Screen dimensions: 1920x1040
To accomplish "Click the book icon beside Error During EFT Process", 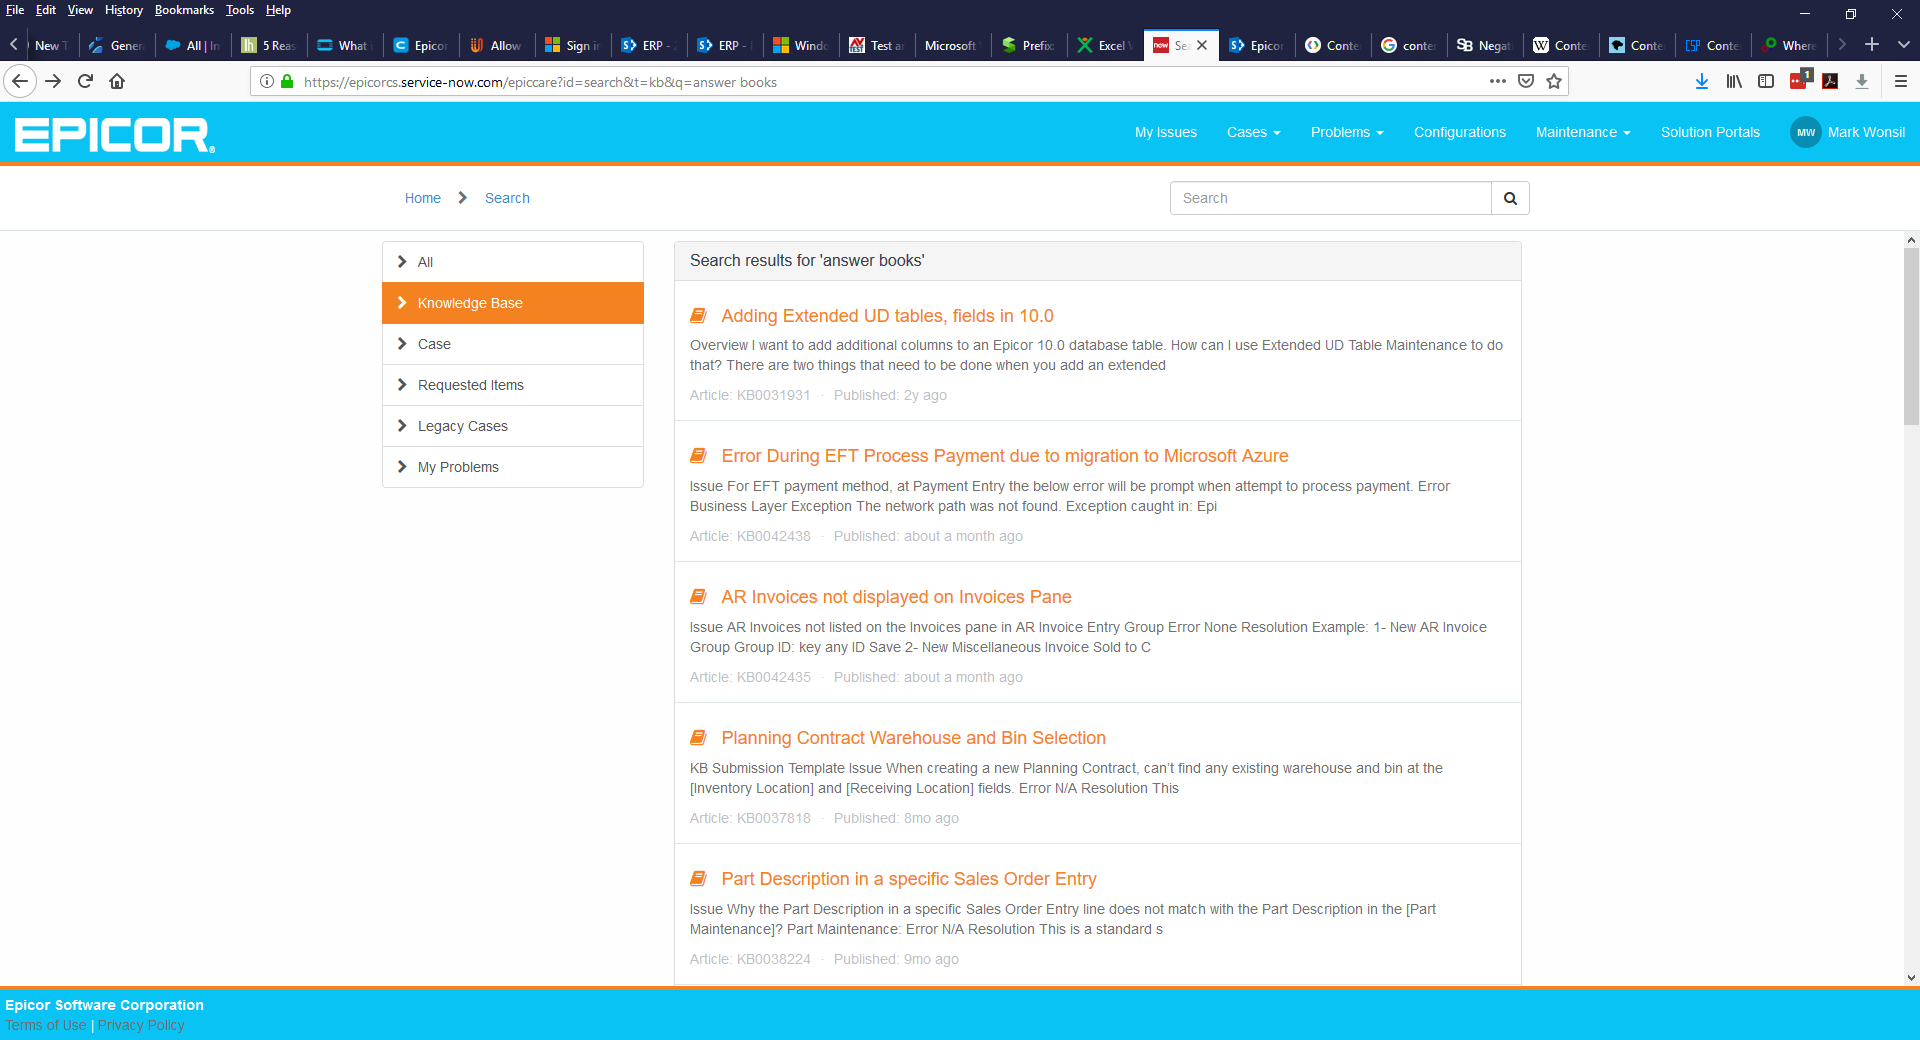I will click(x=698, y=456).
